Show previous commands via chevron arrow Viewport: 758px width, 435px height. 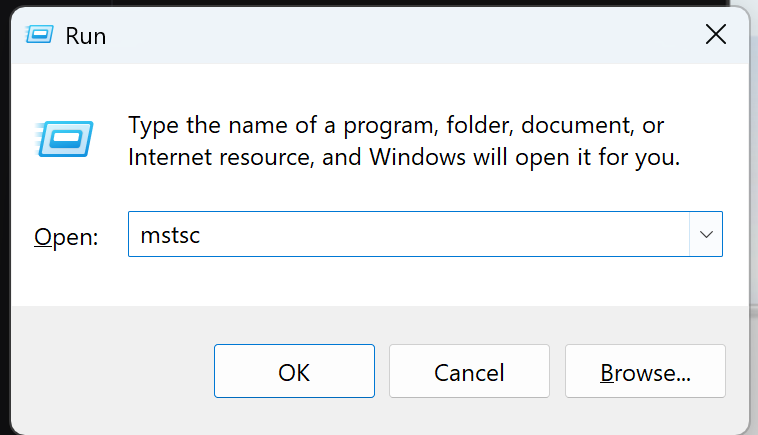[x=706, y=234]
